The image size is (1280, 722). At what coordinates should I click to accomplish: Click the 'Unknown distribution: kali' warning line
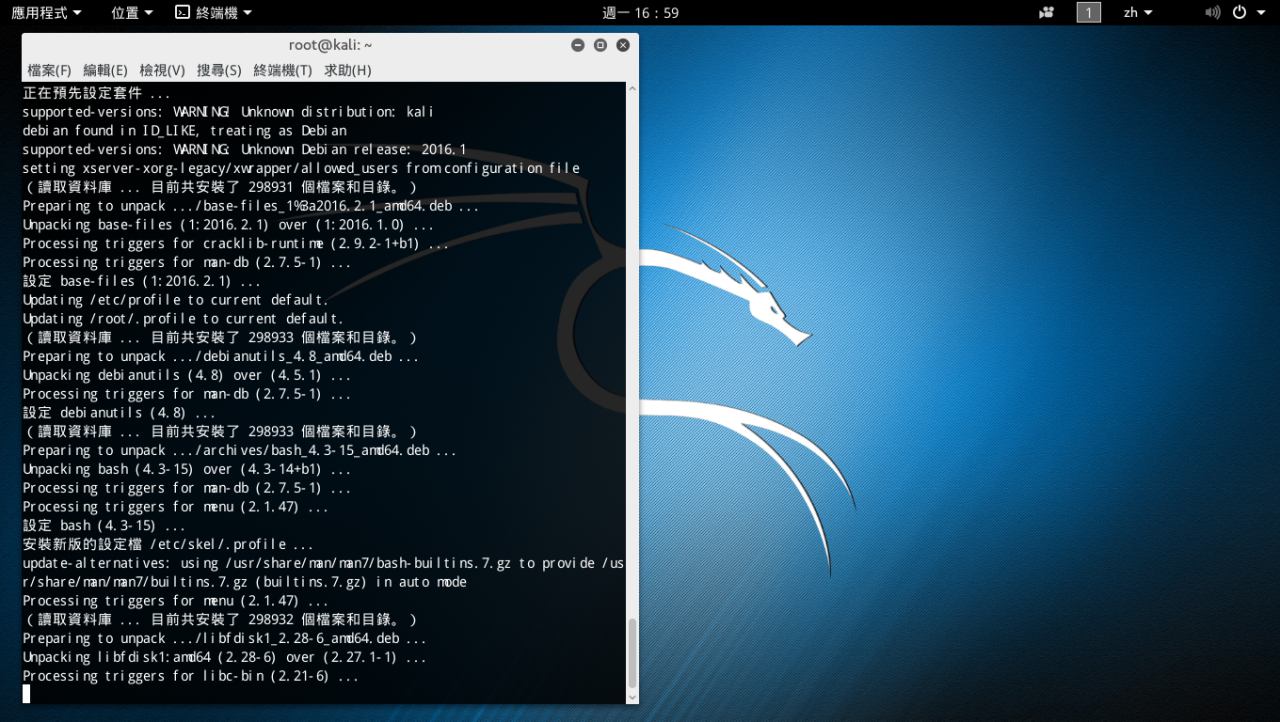tap(228, 112)
